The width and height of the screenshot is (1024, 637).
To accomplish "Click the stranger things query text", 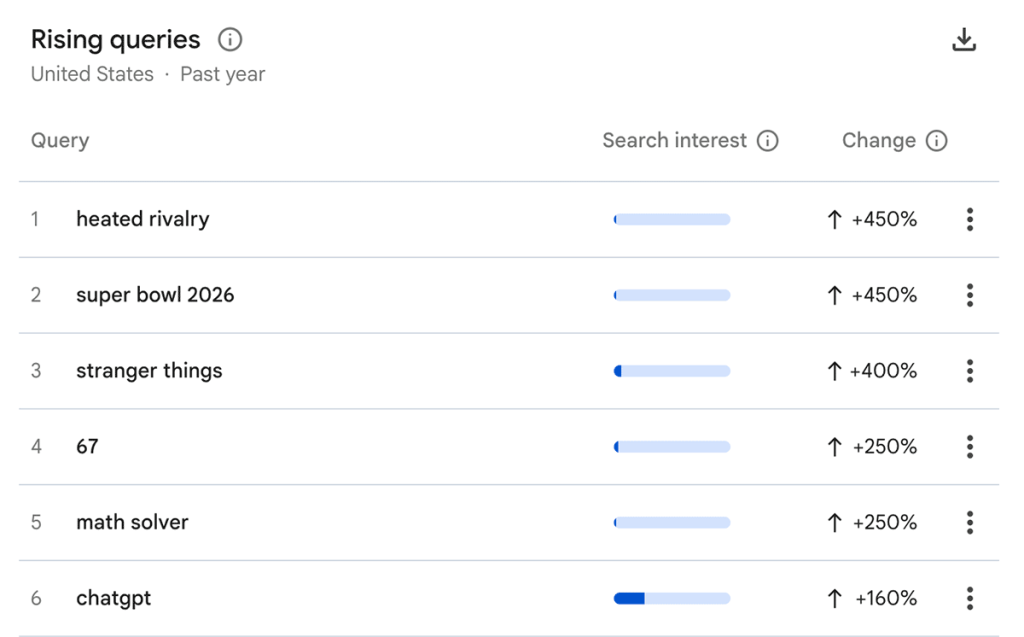I will (x=149, y=371).
